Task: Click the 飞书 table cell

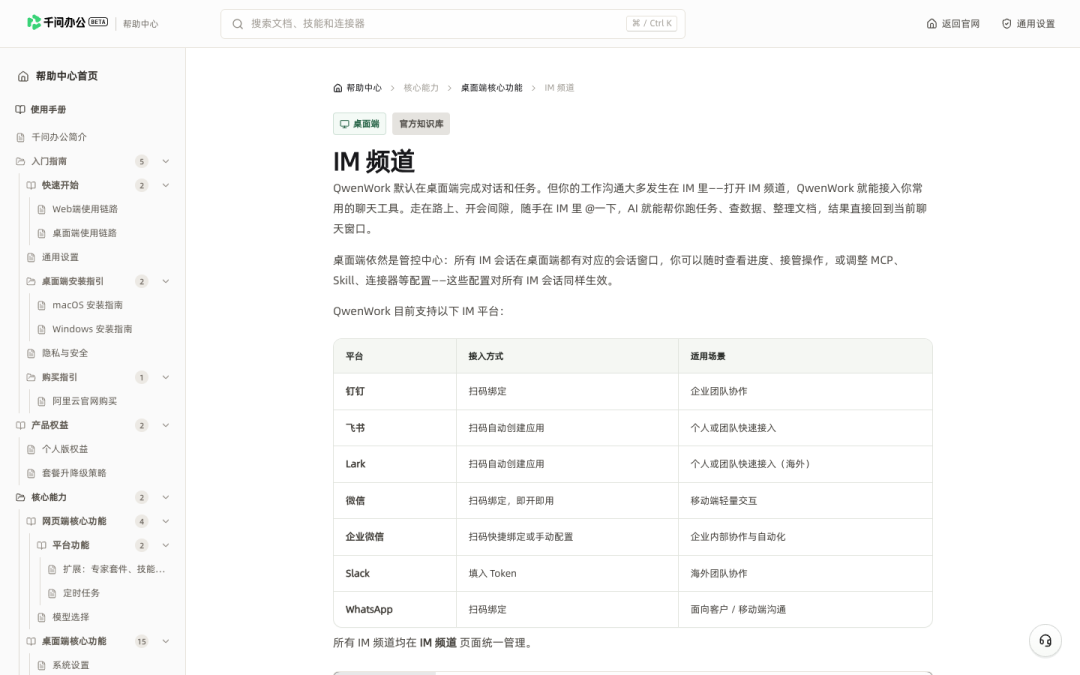Action: 395,428
